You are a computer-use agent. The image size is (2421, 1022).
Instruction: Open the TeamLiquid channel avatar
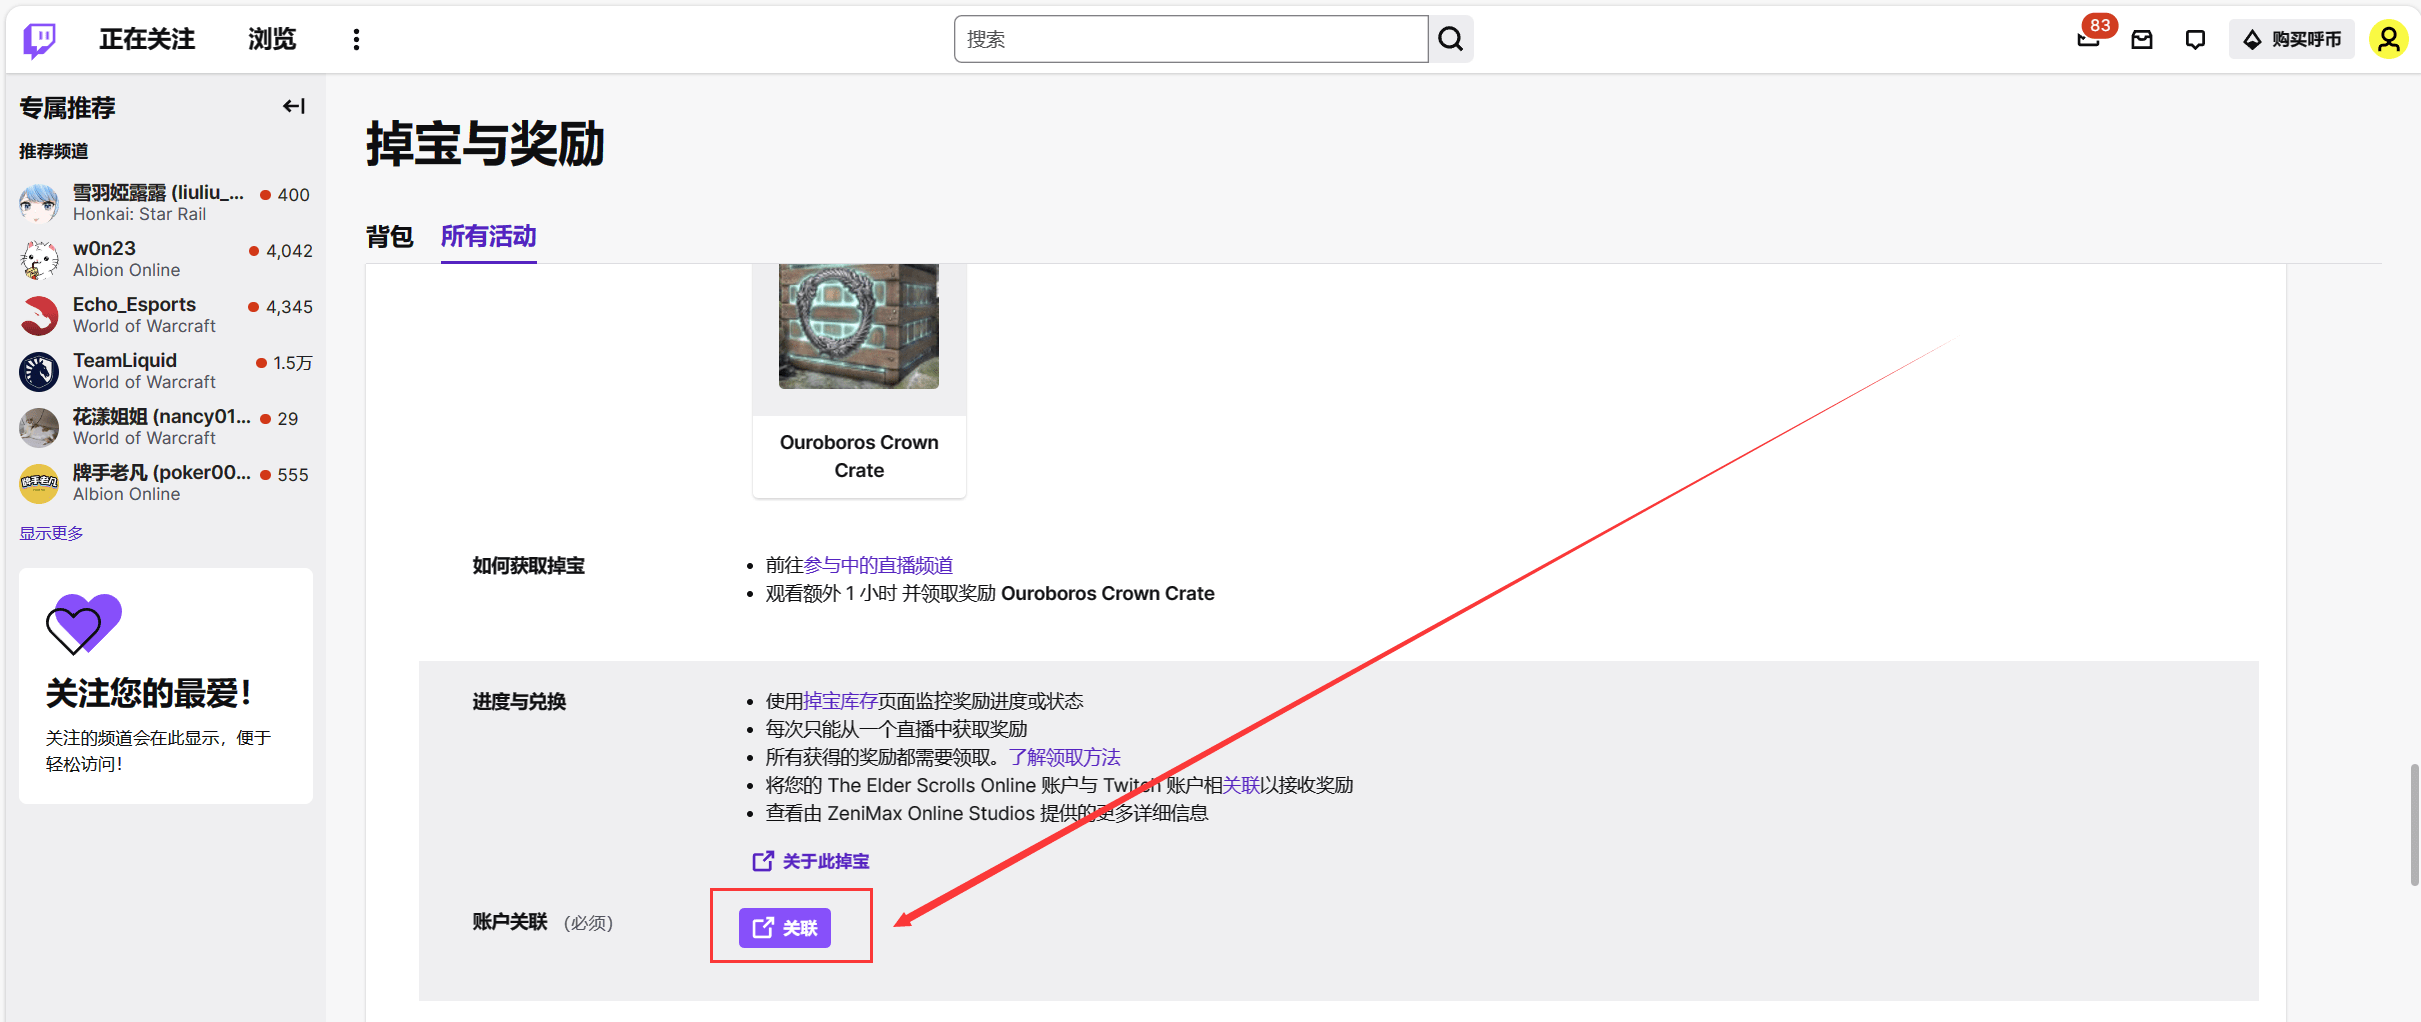click(38, 371)
